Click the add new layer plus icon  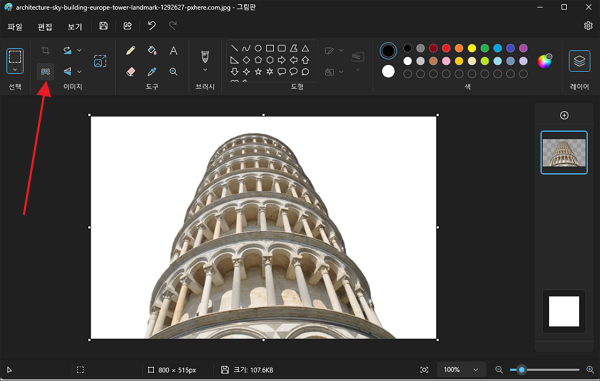click(564, 115)
